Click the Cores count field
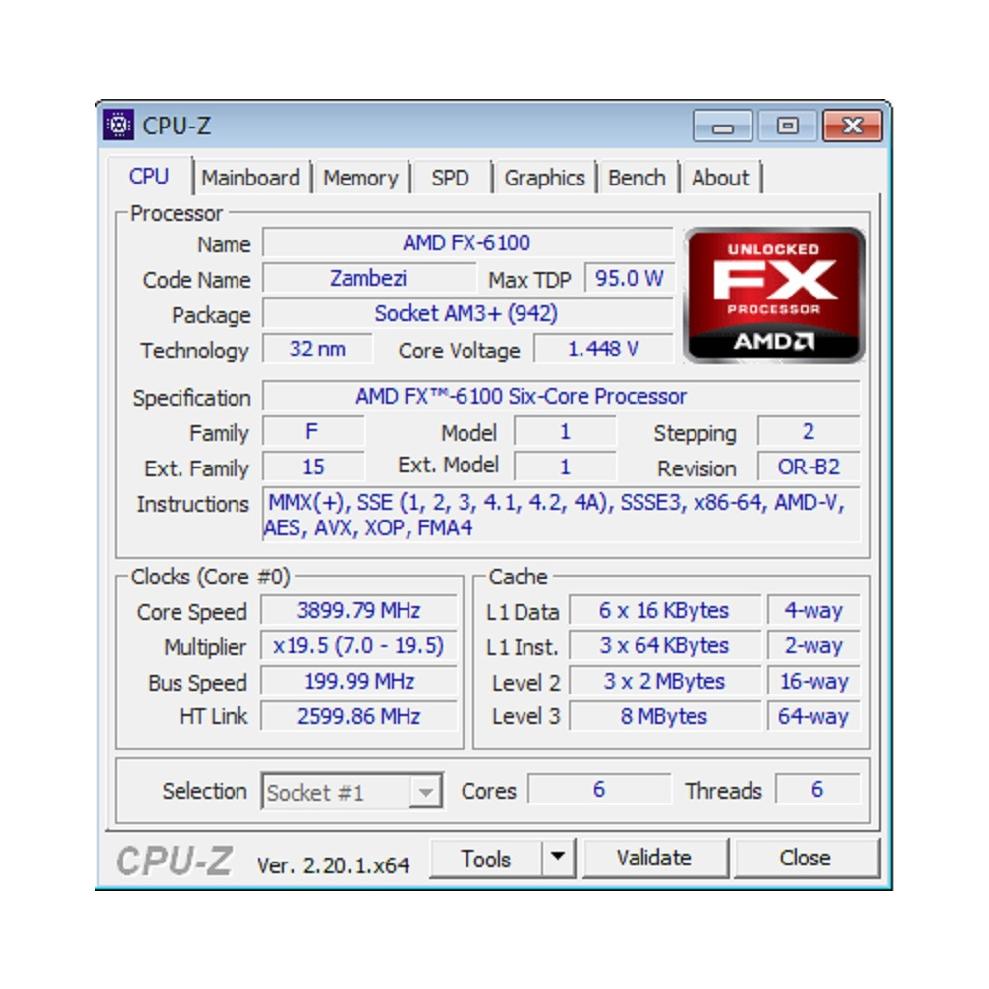 click(x=599, y=790)
